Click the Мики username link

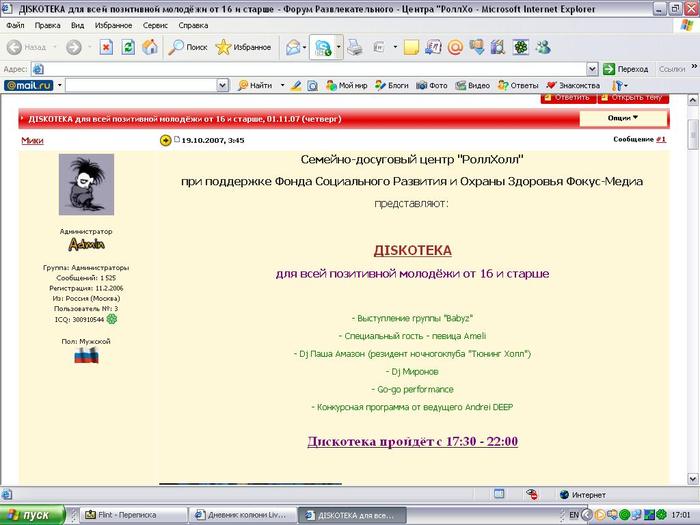(x=32, y=140)
